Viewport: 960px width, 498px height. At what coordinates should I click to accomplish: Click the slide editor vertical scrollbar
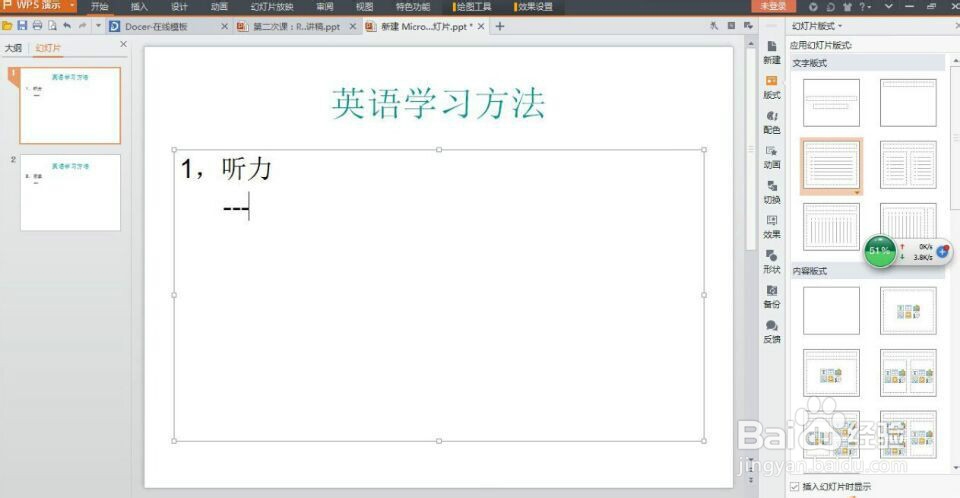point(751,147)
